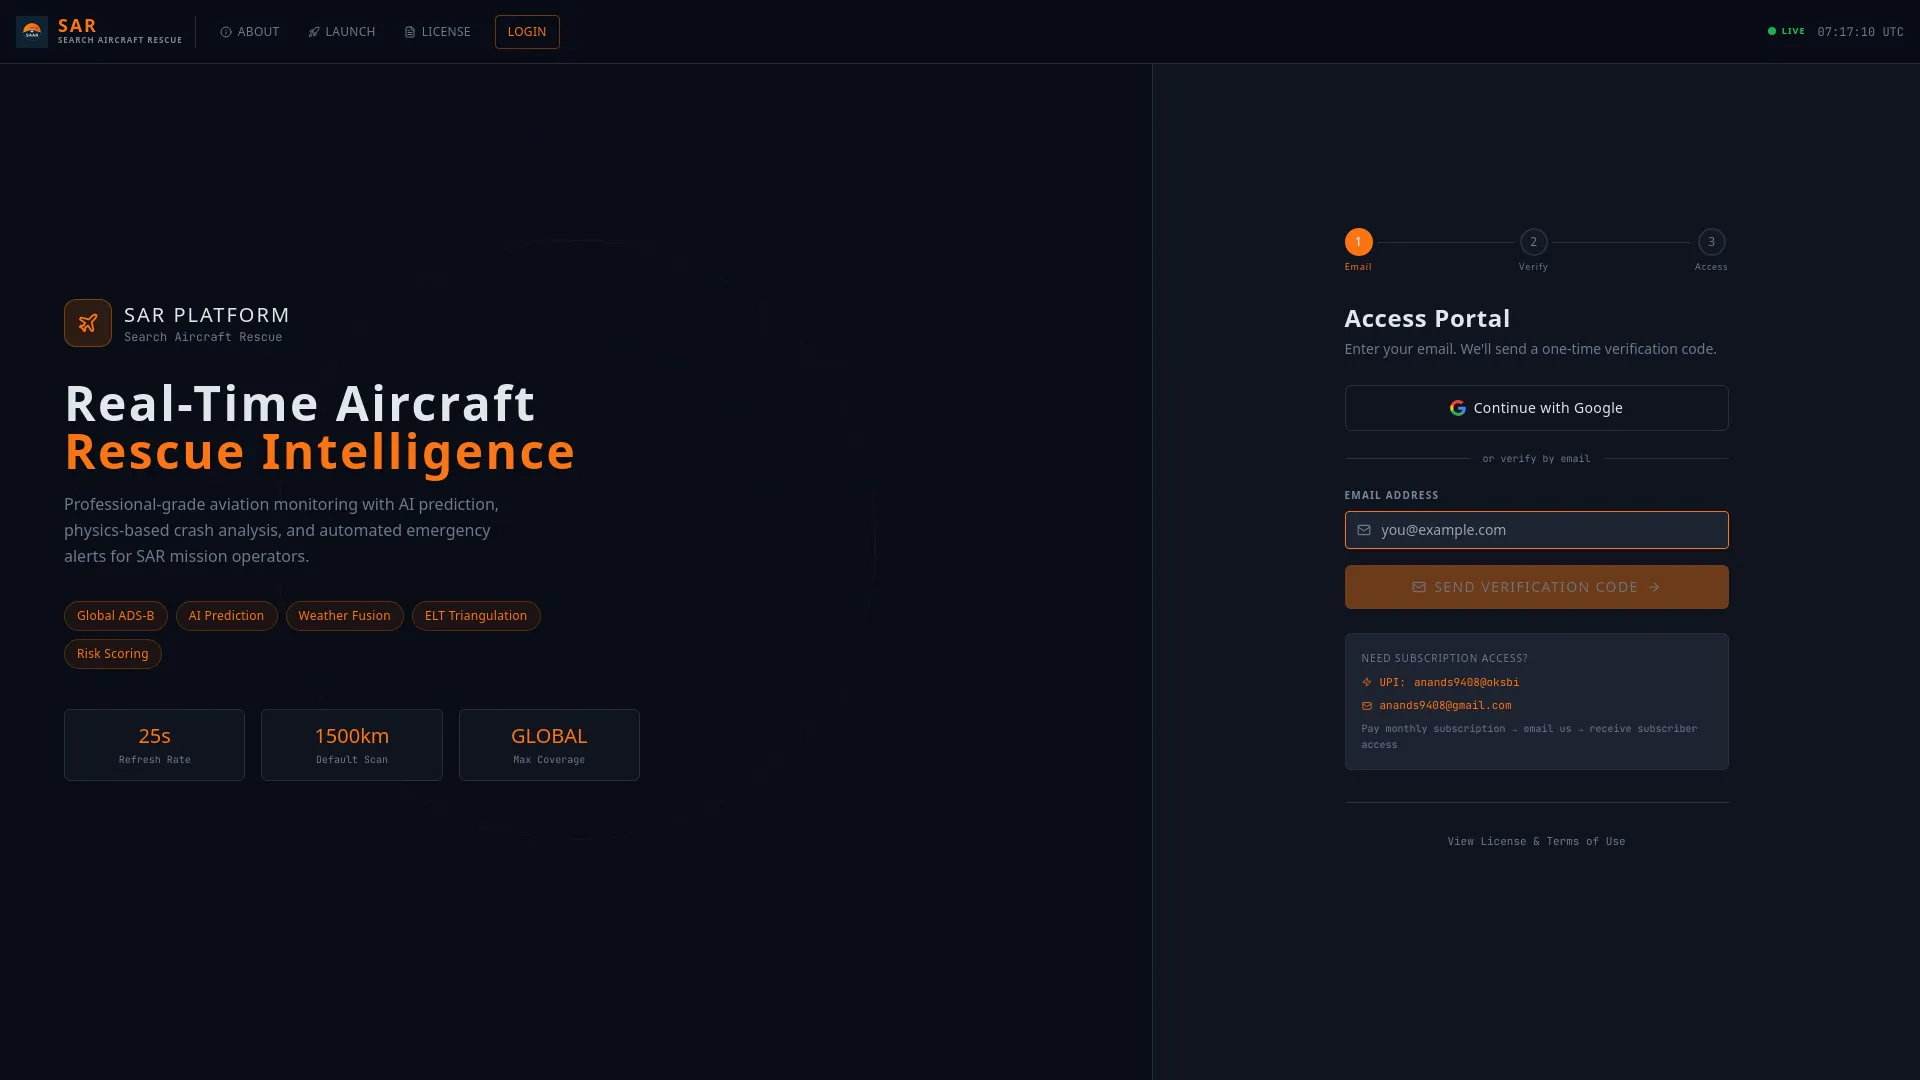1920x1080 pixels.
Task: Open View License & Terms of Use link
Action: pos(1536,842)
